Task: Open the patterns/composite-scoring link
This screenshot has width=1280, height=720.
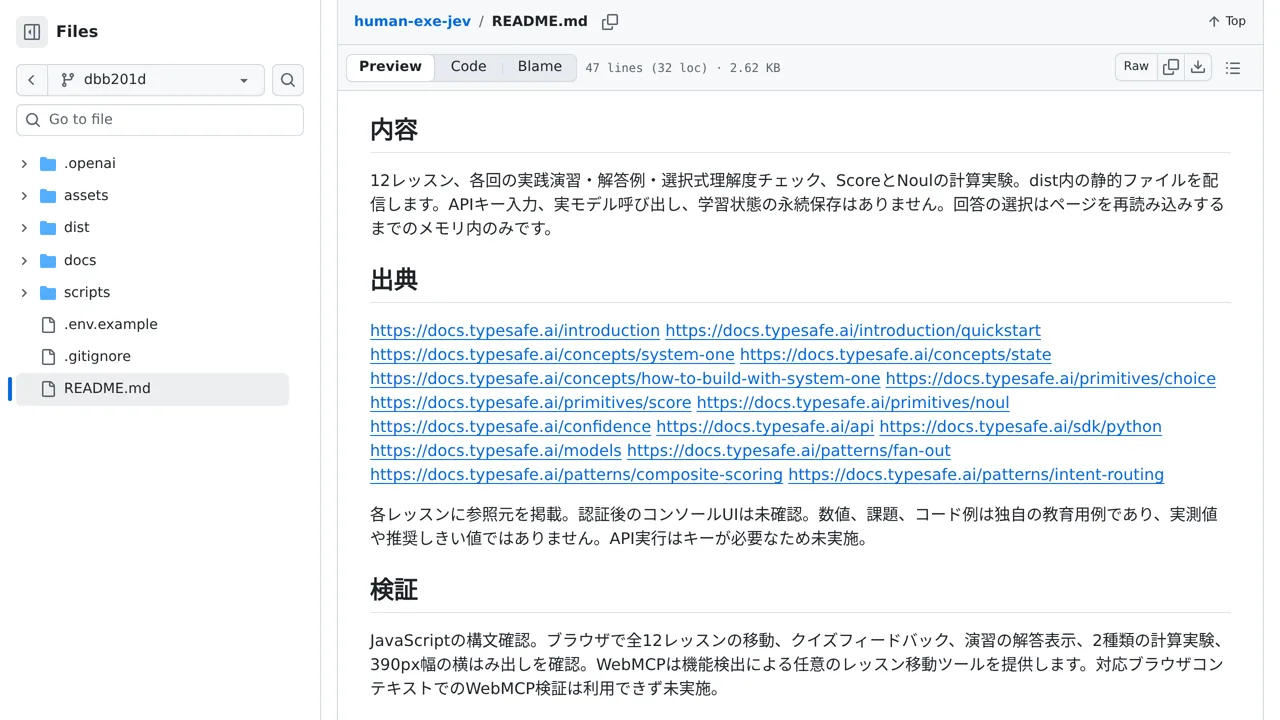Action: (576, 475)
